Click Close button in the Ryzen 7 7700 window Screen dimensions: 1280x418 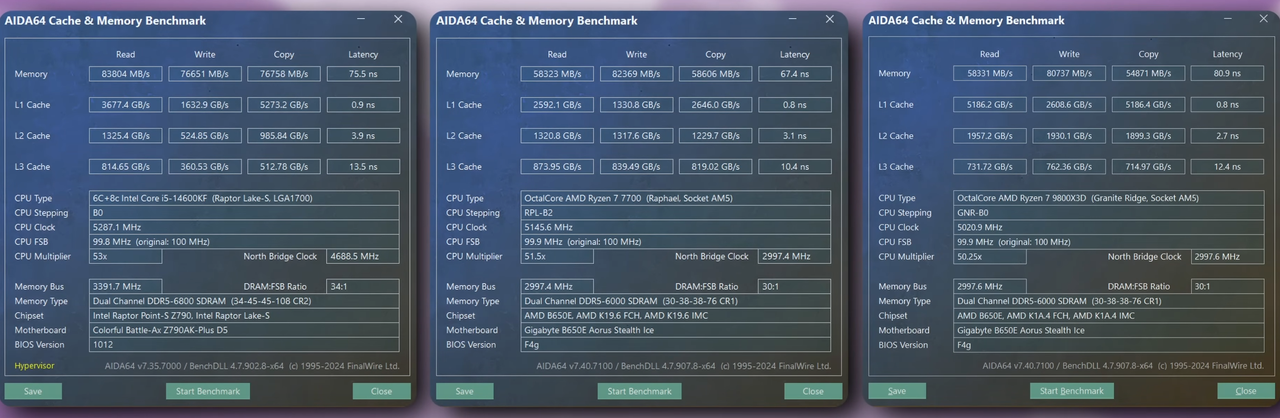coord(814,391)
